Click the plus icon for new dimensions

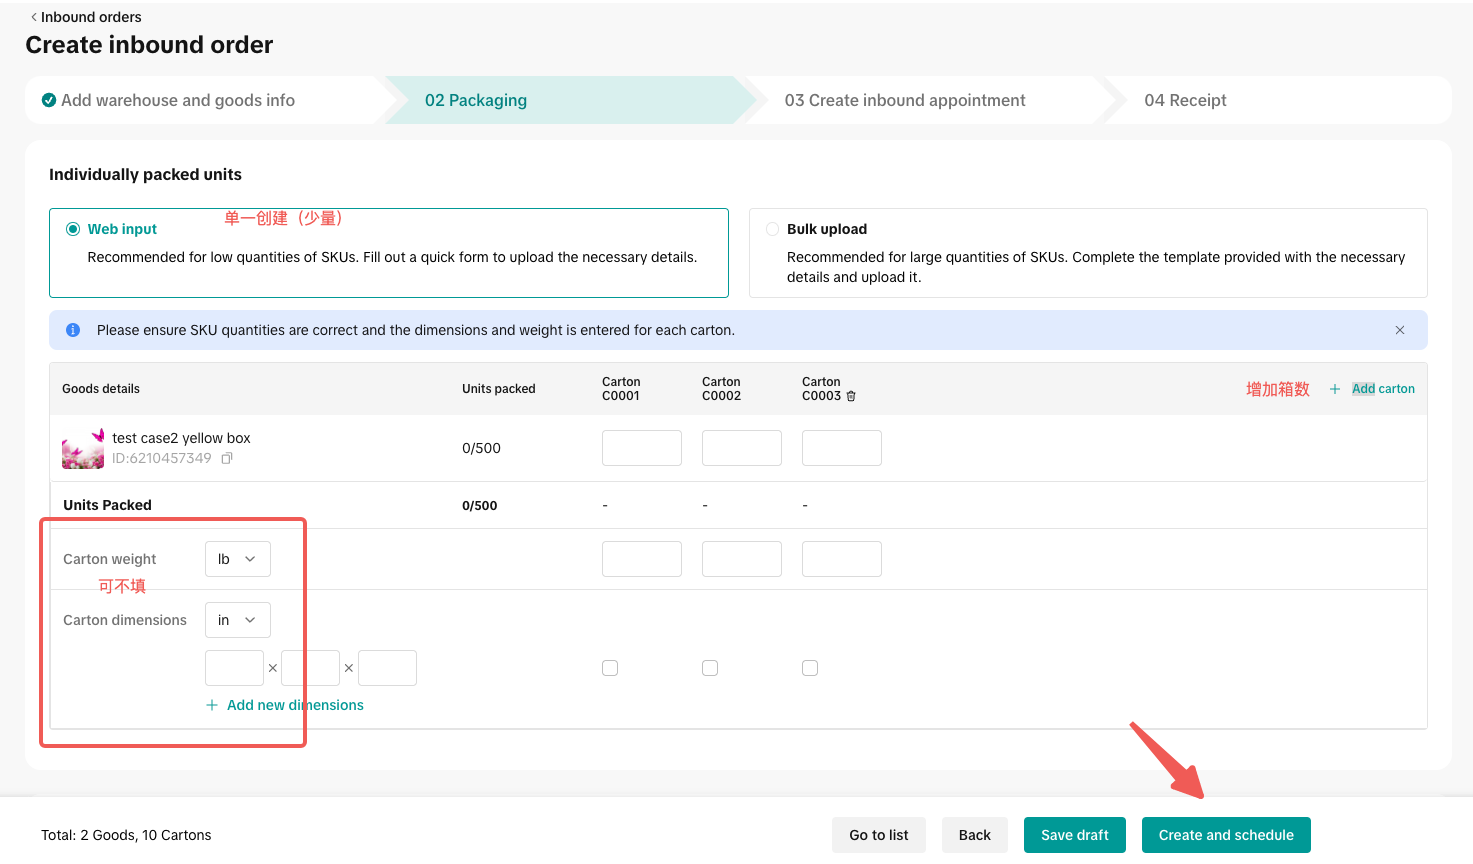pyautogui.click(x=212, y=705)
